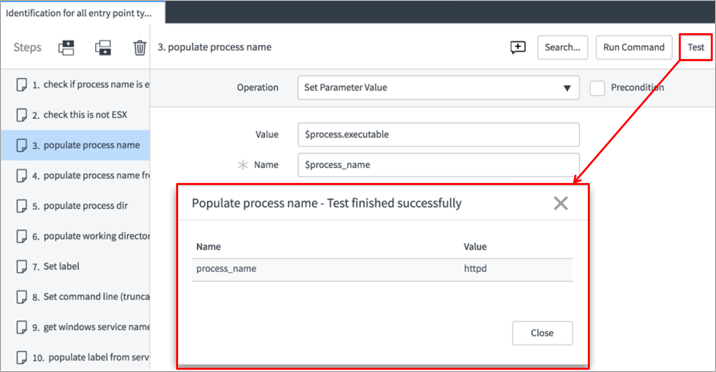Click the httpd value cell
This screenshot has height=372, width=716.
tap(475, 269)
